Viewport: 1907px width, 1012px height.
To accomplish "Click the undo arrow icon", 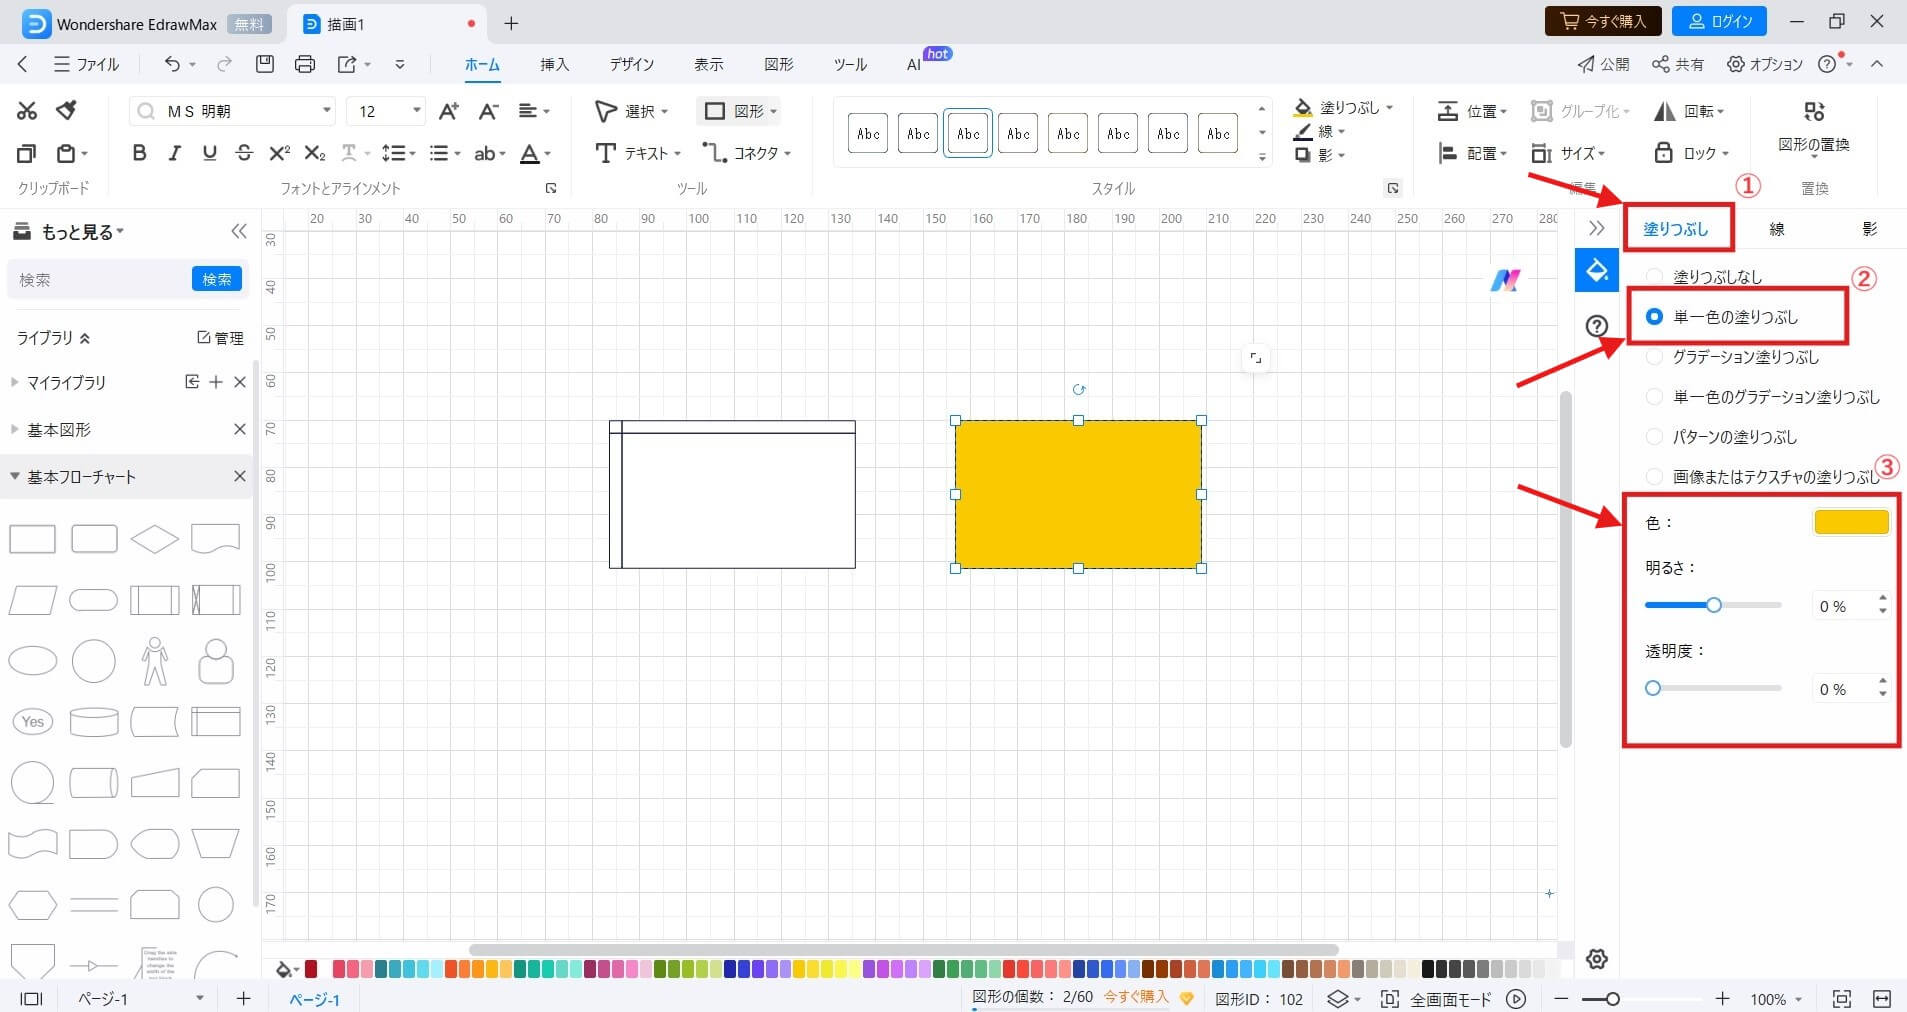I will click(172, 64).
